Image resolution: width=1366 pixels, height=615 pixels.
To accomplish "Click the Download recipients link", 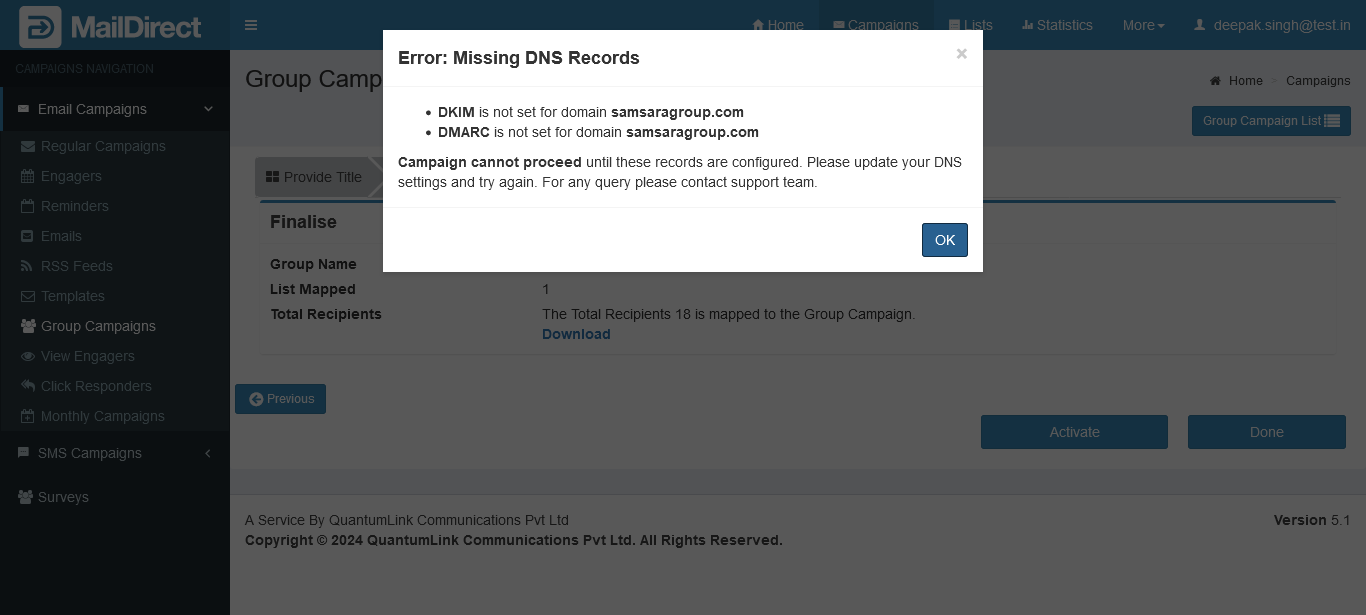I will (x=576, y=334).
